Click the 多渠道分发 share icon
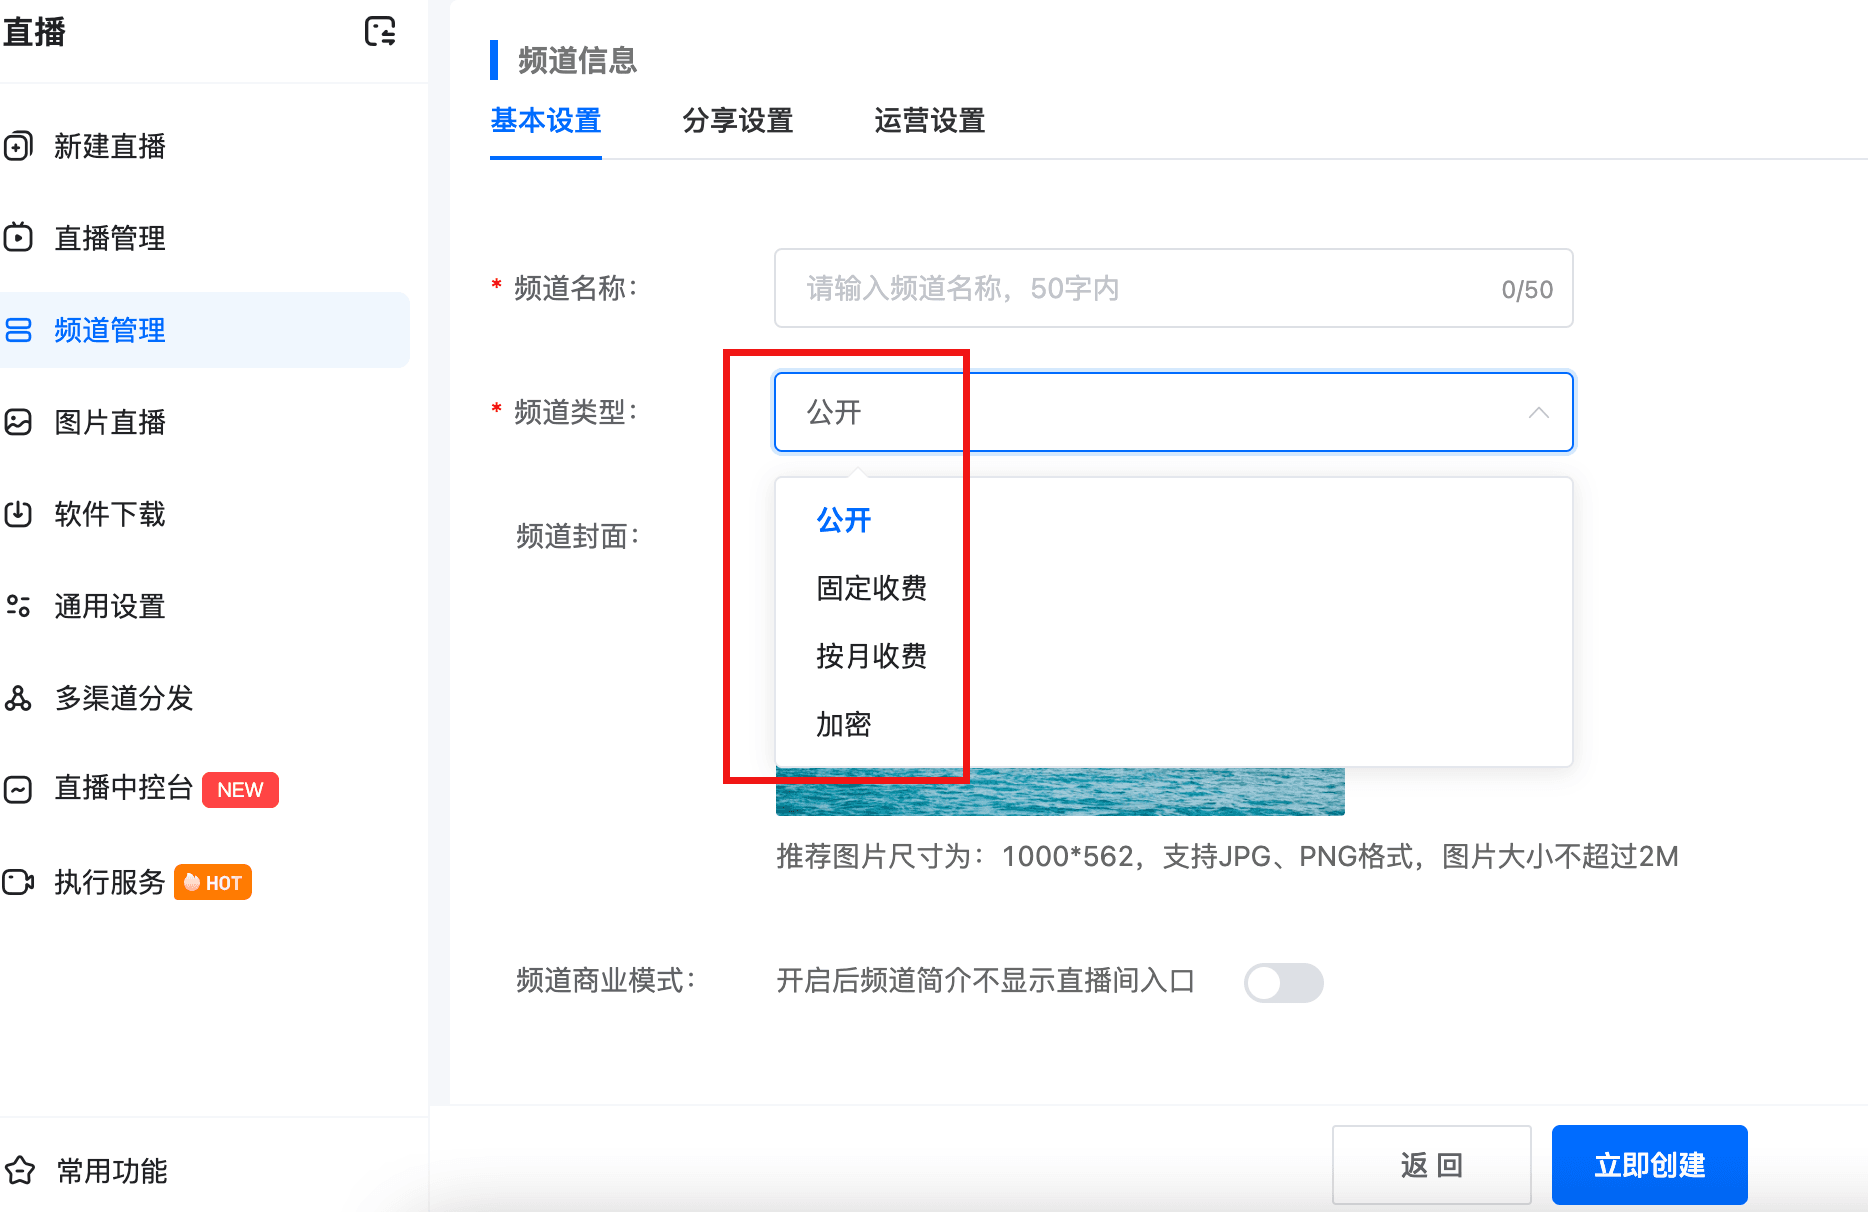This screenshot has width=1868, height=1212. tap(18, 698)
